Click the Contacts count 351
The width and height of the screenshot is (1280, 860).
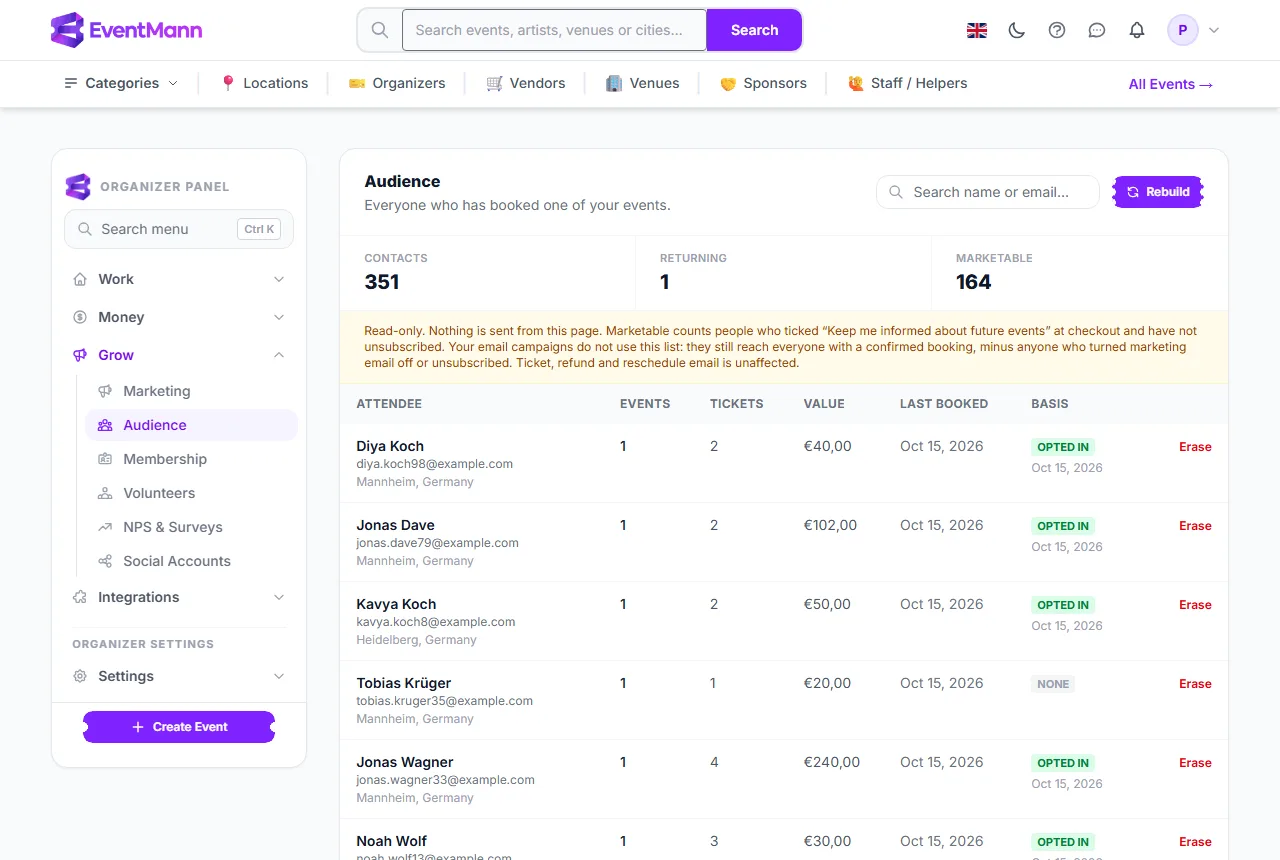pyautogui.click(x=382, y=282)
